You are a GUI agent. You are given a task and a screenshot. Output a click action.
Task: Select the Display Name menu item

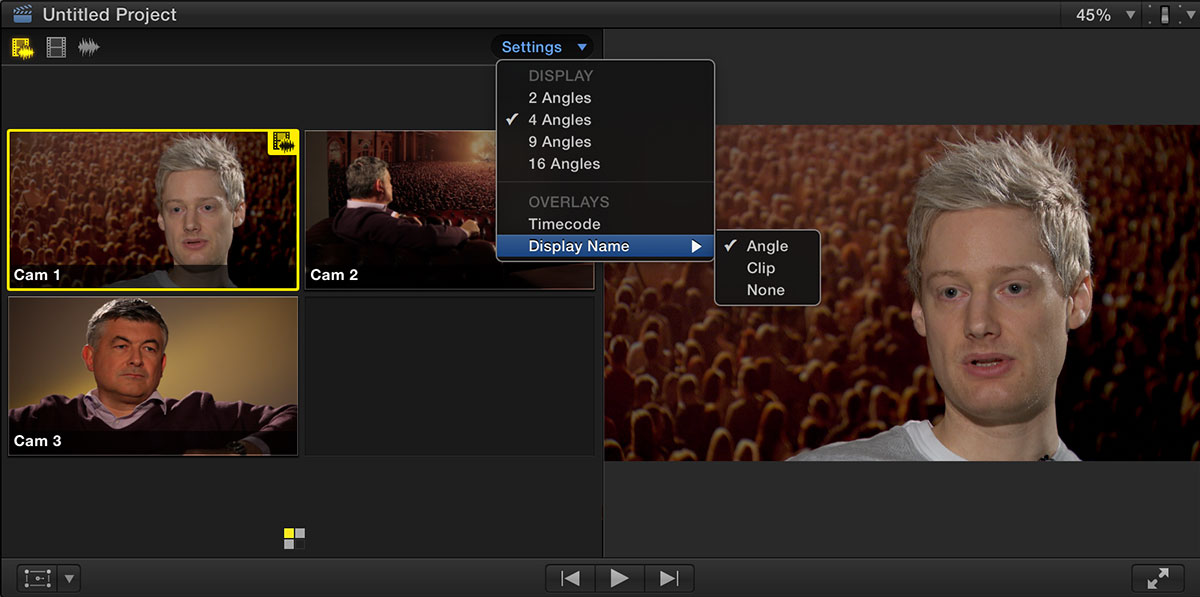pyautogui.click(x=605, y=246)
